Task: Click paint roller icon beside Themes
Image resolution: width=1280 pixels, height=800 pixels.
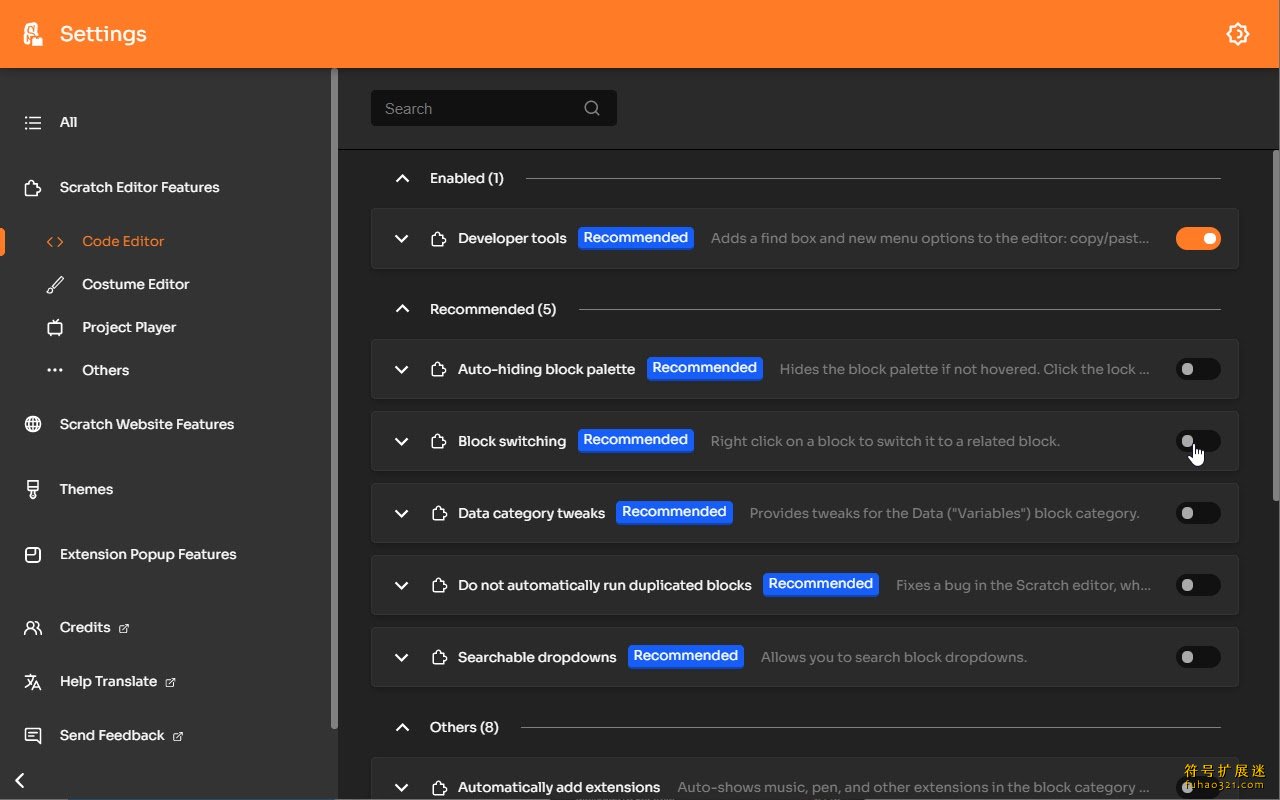Action: pos(33,490)
